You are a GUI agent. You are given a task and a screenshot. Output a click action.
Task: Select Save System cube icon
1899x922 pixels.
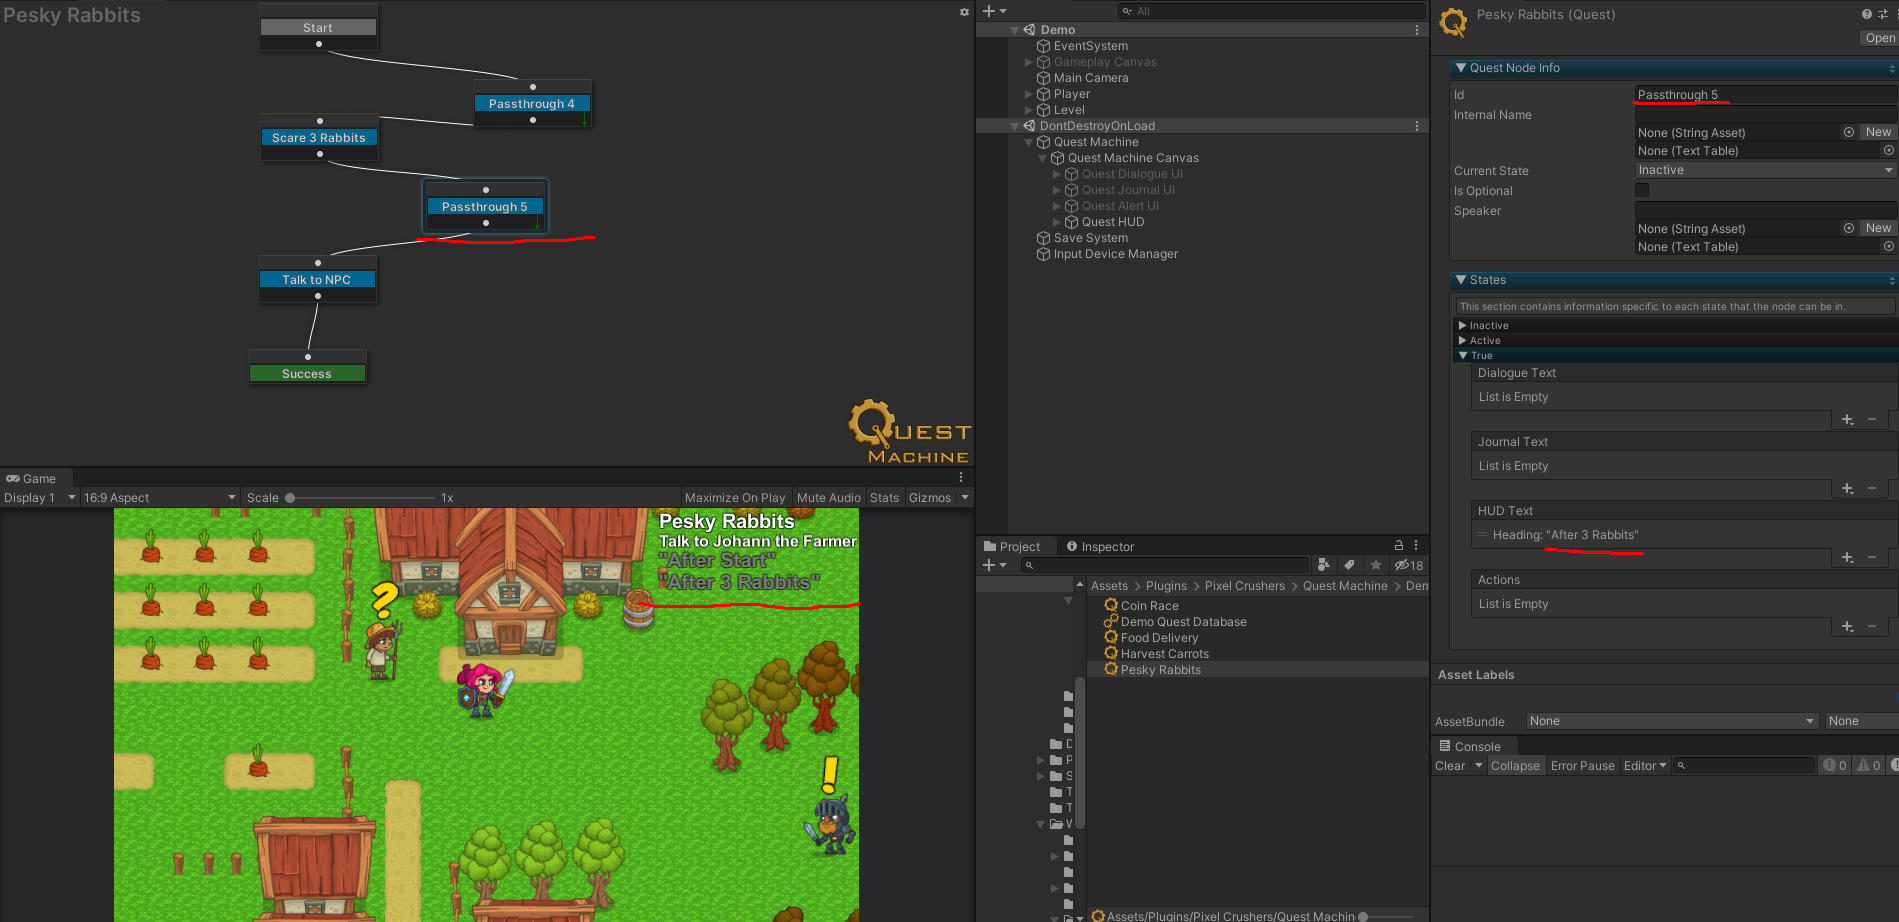1043,238
